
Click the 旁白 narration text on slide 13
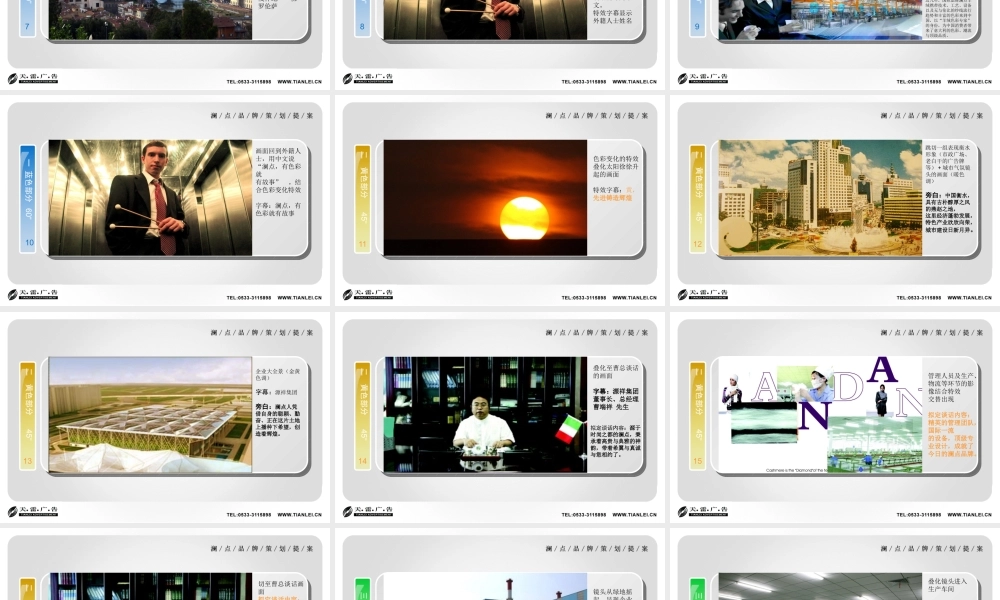[x=278, y=420]
